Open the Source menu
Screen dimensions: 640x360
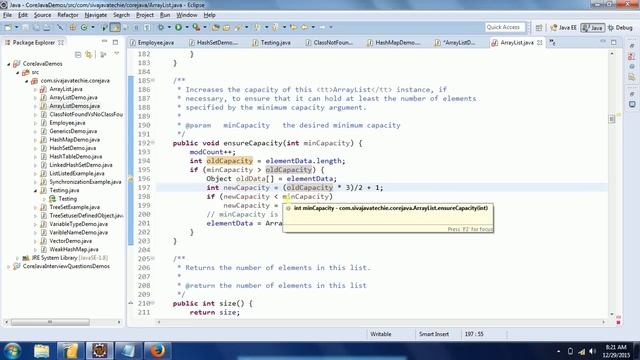(x=42, y=15)
